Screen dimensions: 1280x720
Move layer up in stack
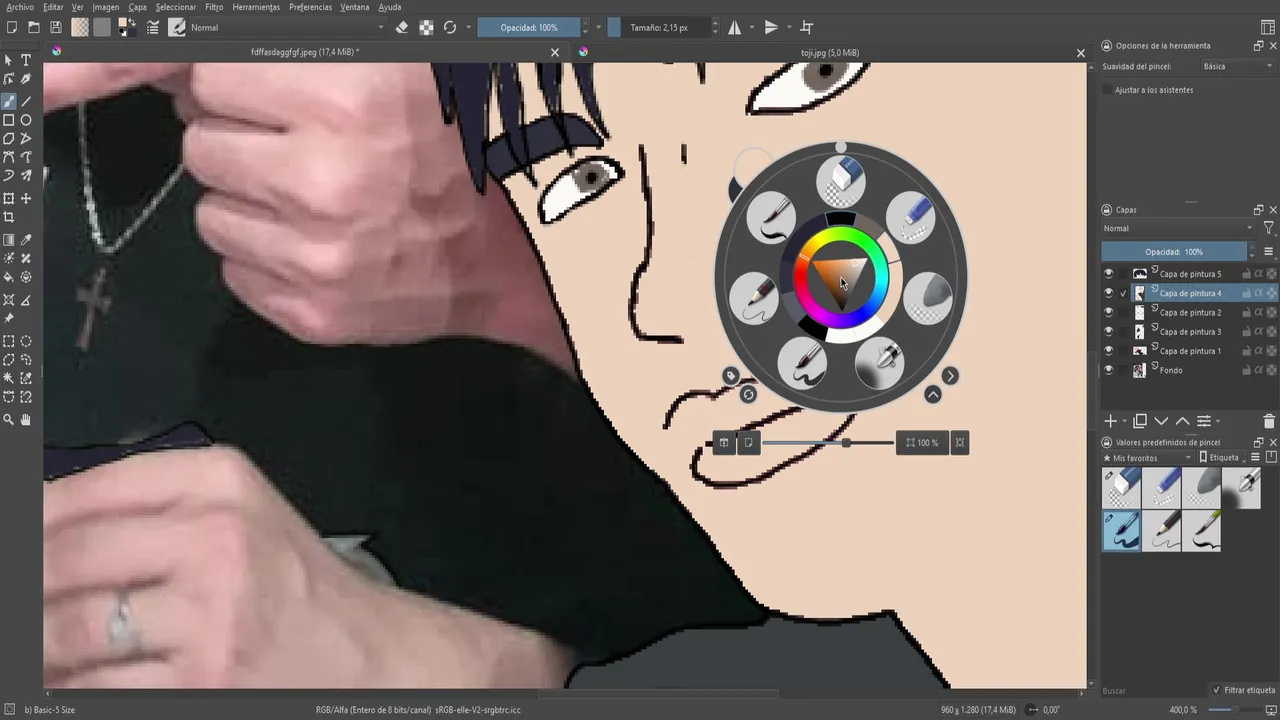(x=1182, y=421)
